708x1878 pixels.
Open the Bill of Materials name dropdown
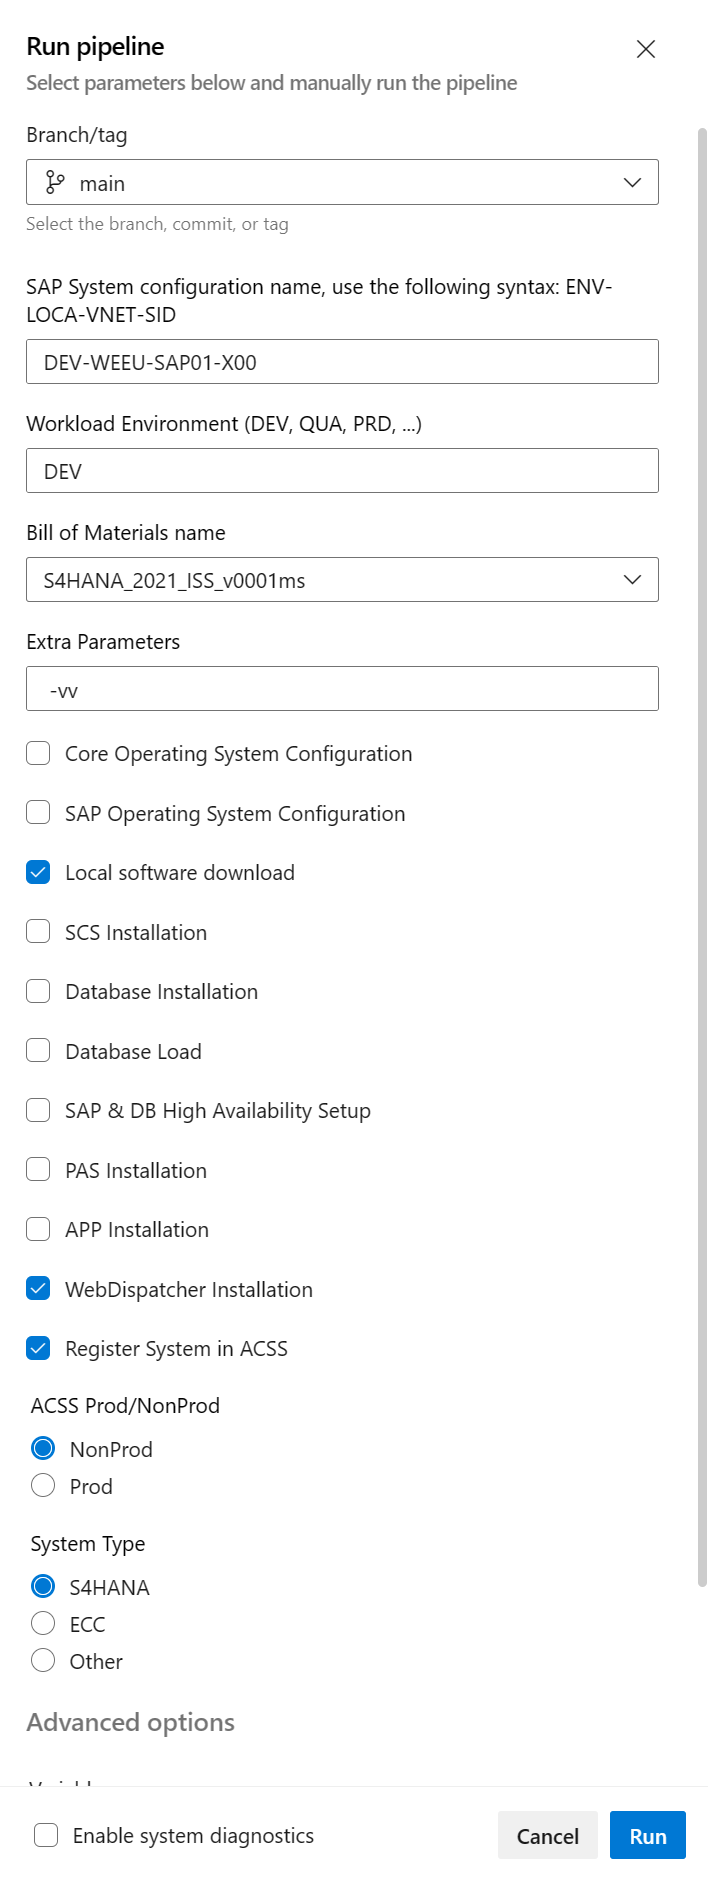point(631,579)
